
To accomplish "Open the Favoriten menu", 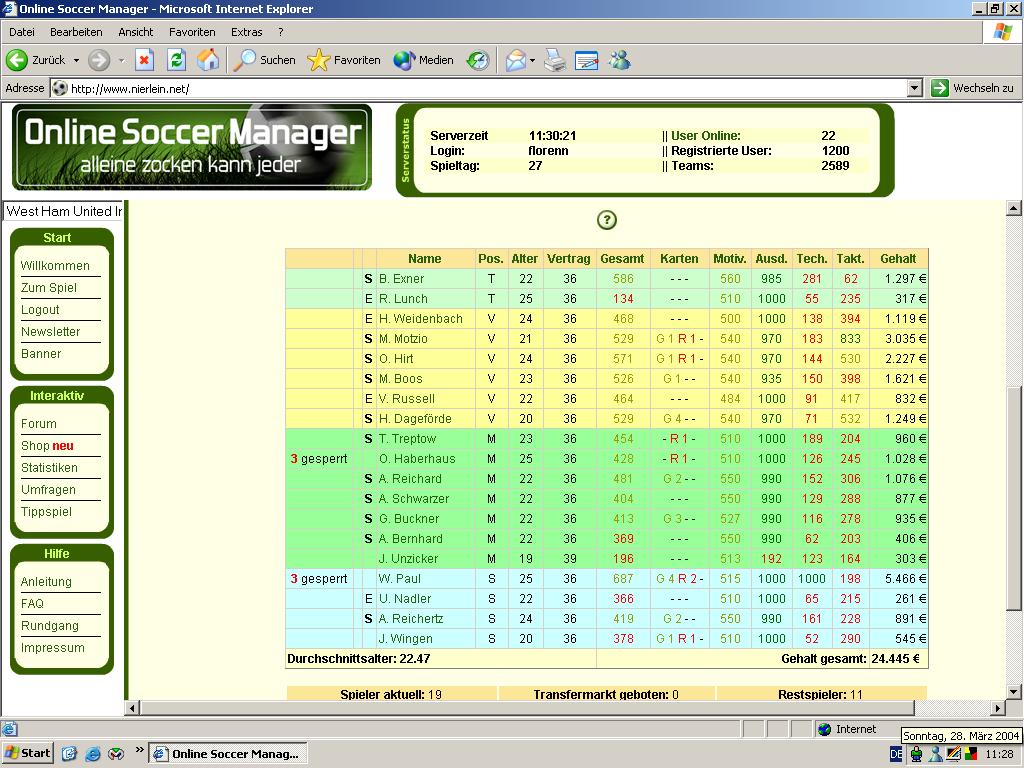I will point(191,32).
